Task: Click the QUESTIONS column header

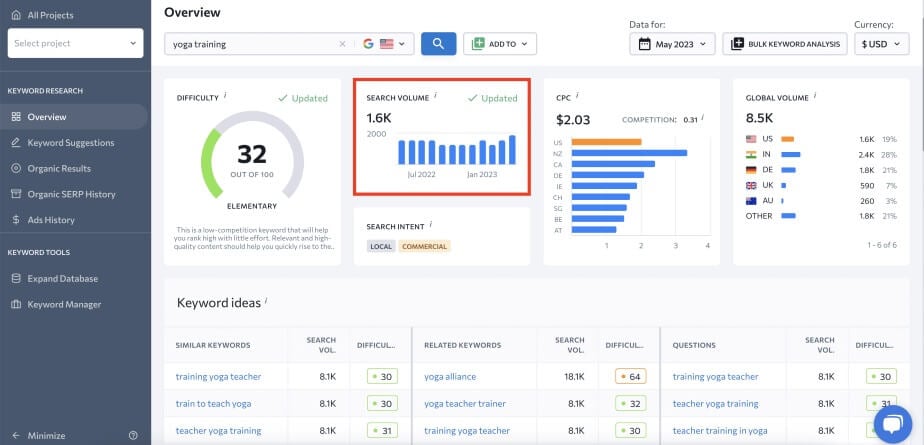Action: 694,345
